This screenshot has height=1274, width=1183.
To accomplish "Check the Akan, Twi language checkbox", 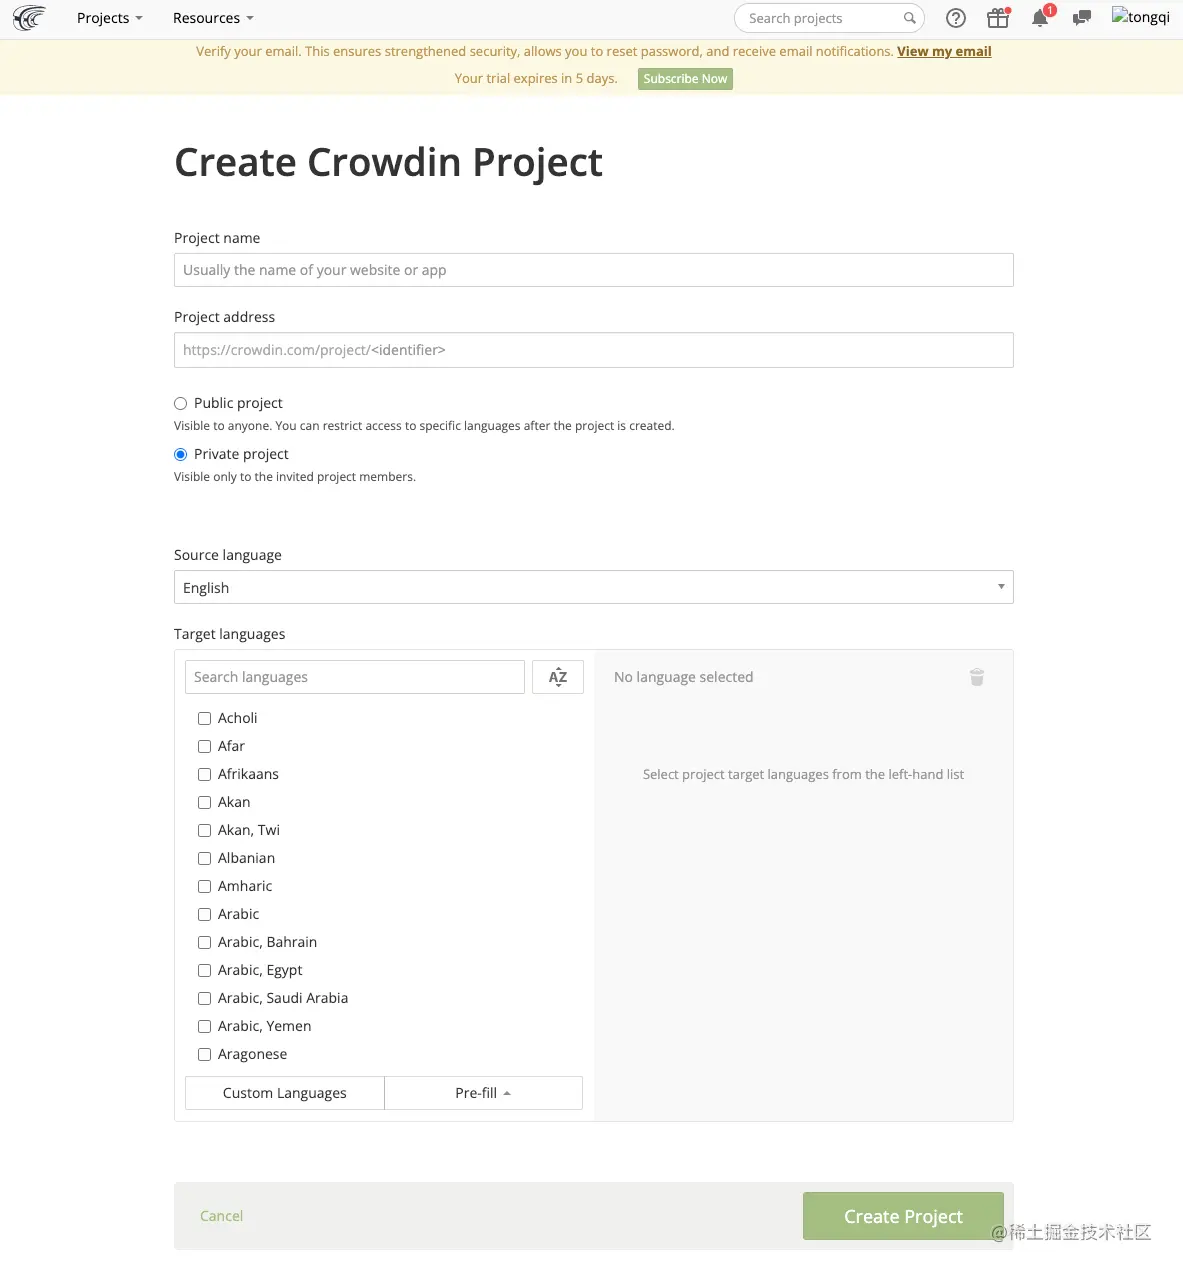I will pos(204,830).
